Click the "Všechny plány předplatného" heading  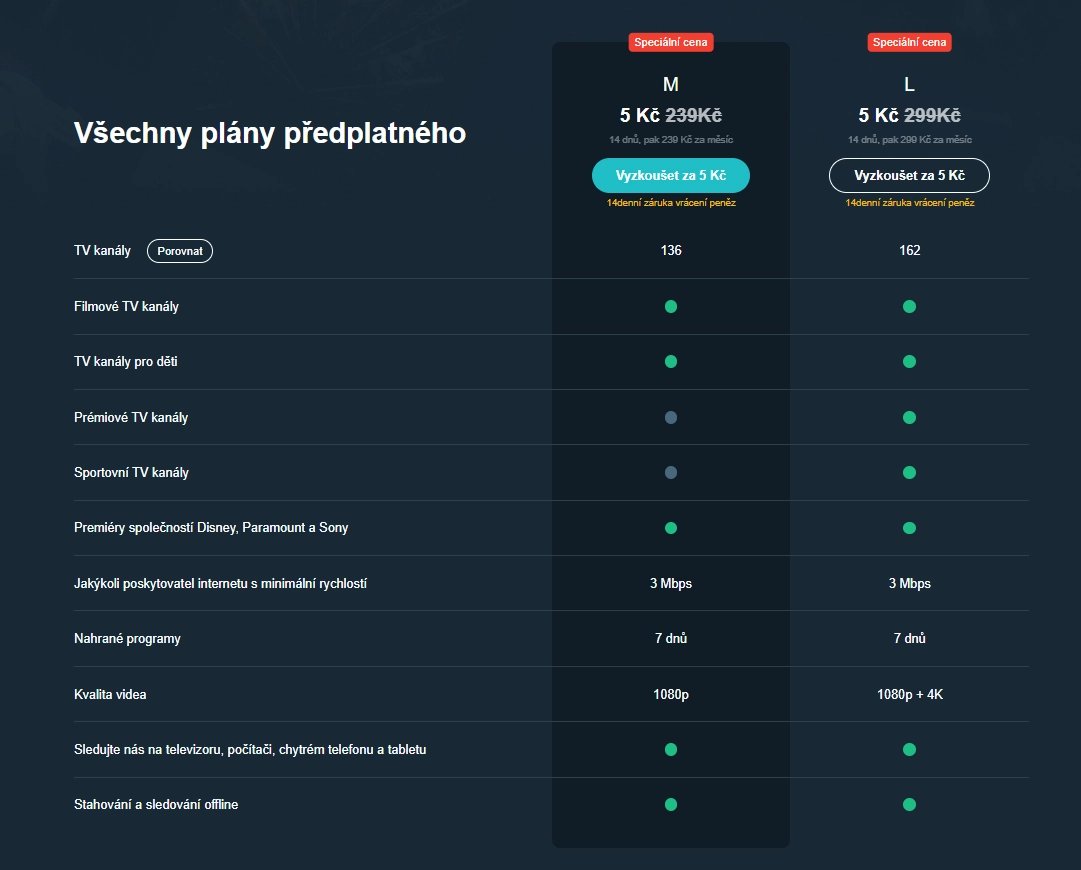[x=270, y=133]
